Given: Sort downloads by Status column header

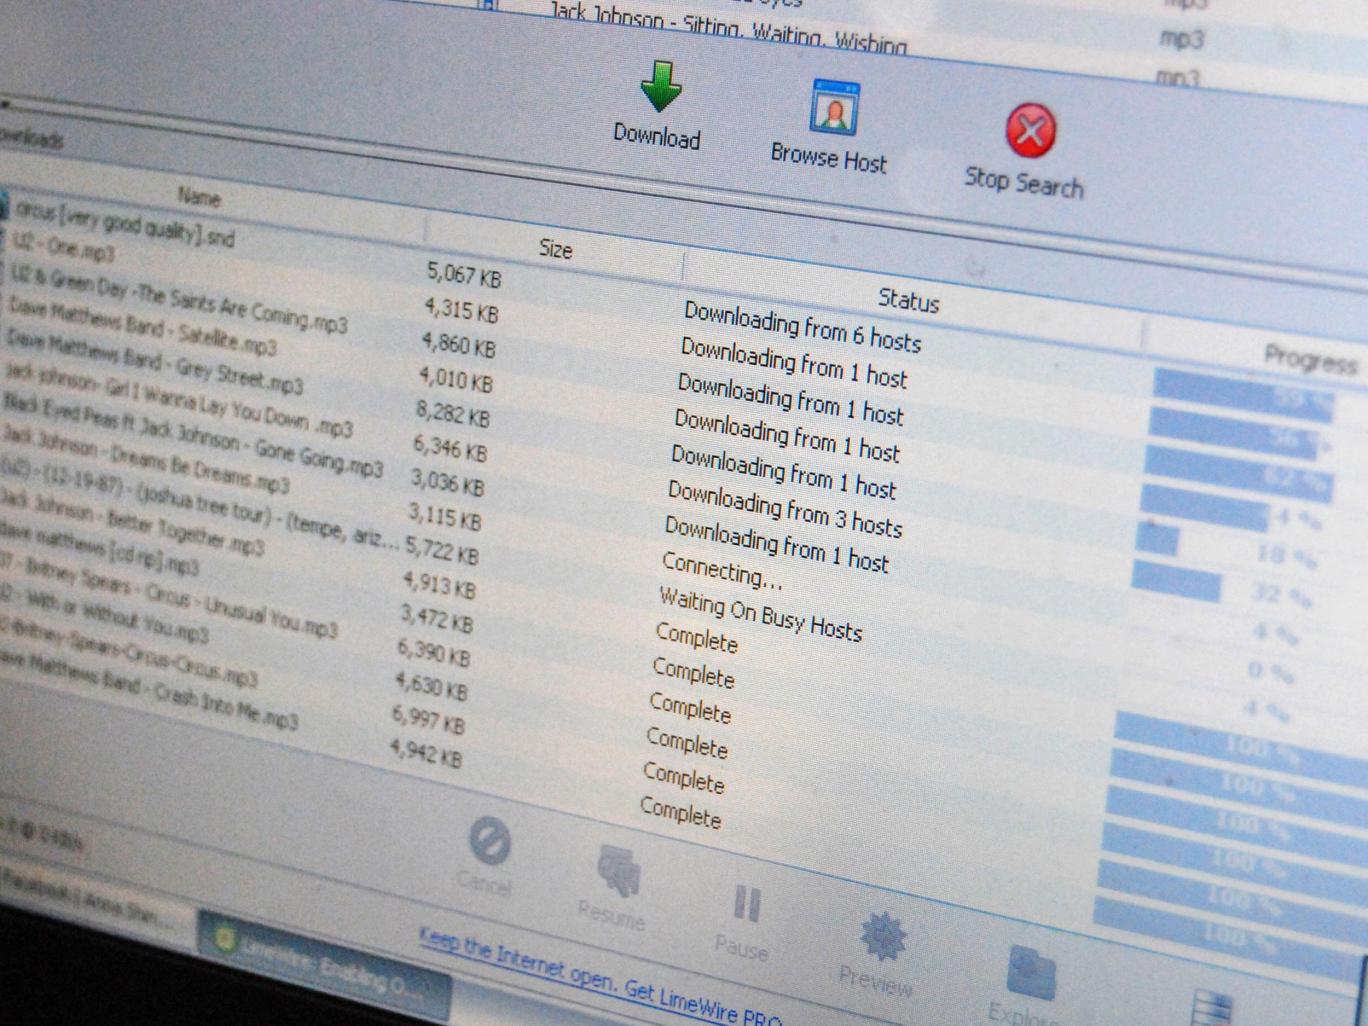Looking at the screenshot, I should click(x=908, y=299).
